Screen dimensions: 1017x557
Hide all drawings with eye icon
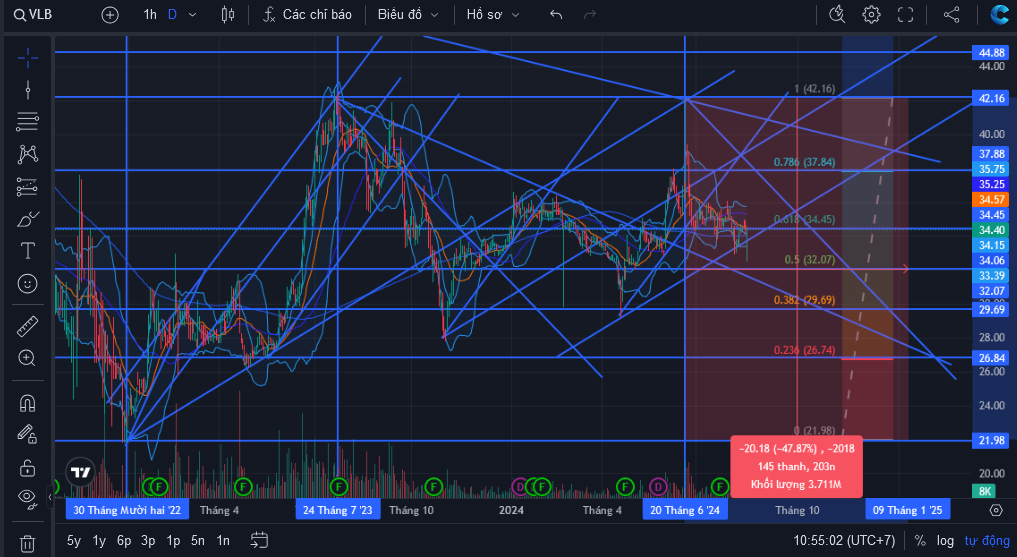[27, 497]
